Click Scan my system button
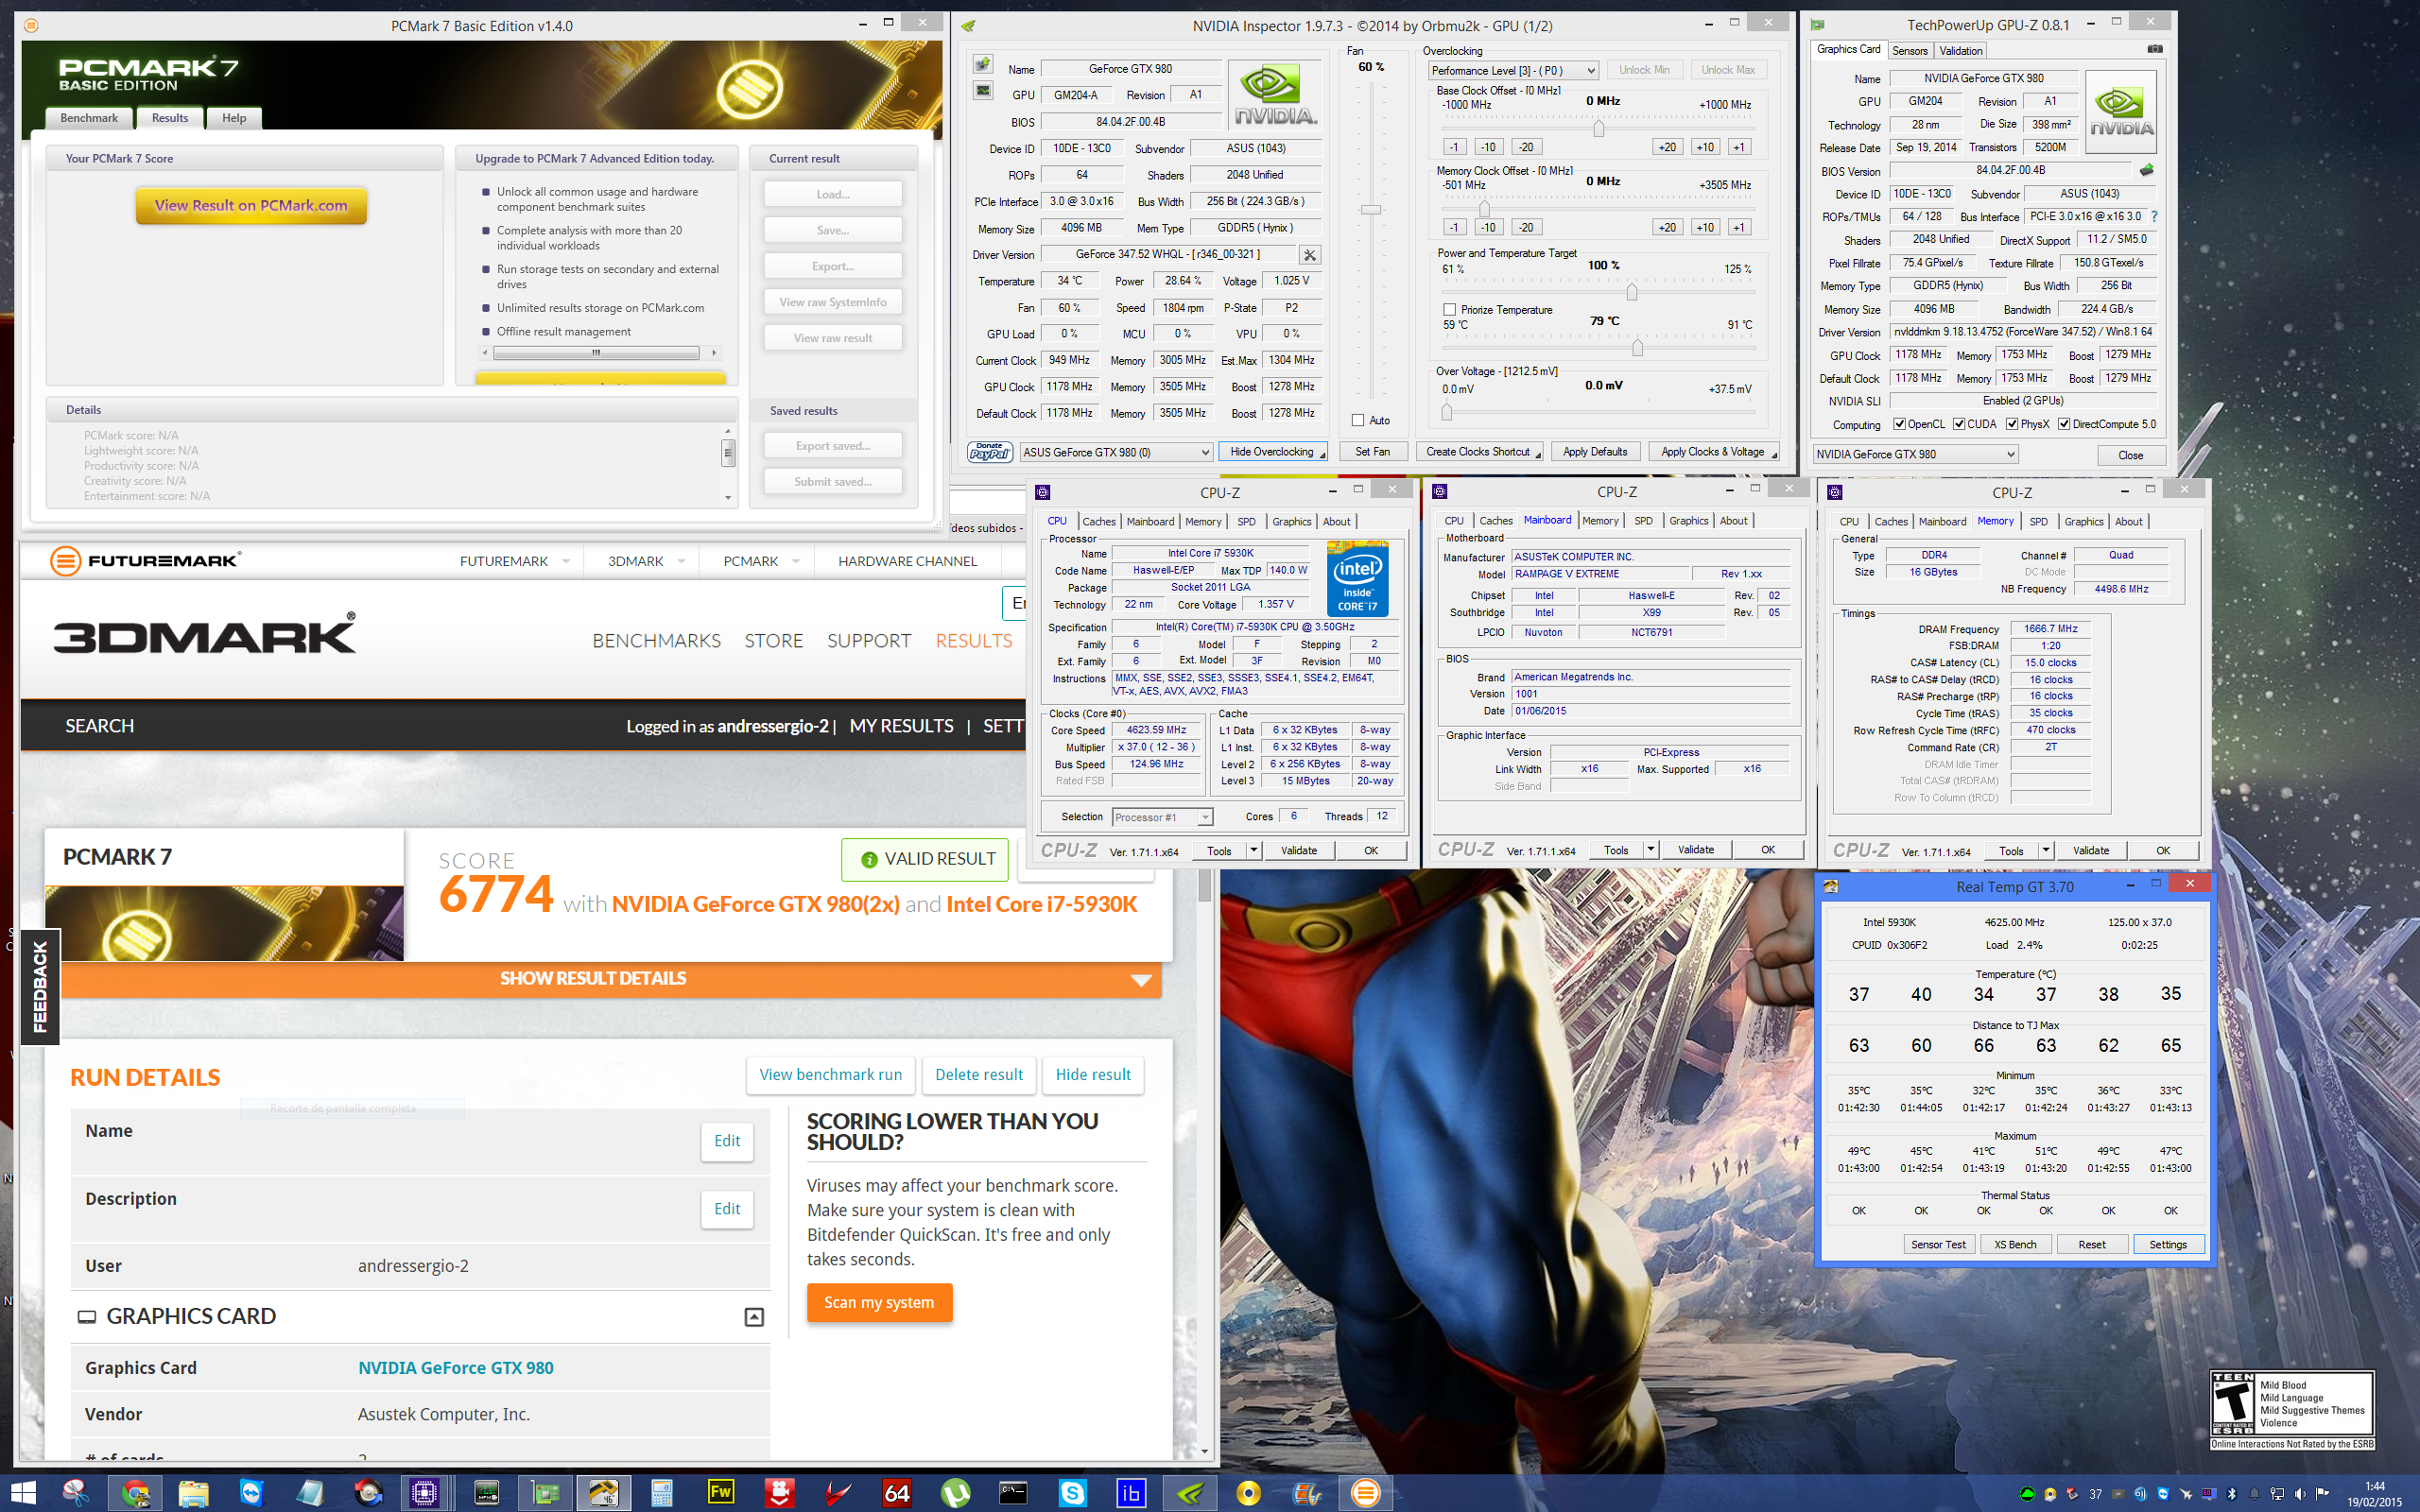The image size is (2420, 1512). pyautogui.click(x=879, y=1302)
